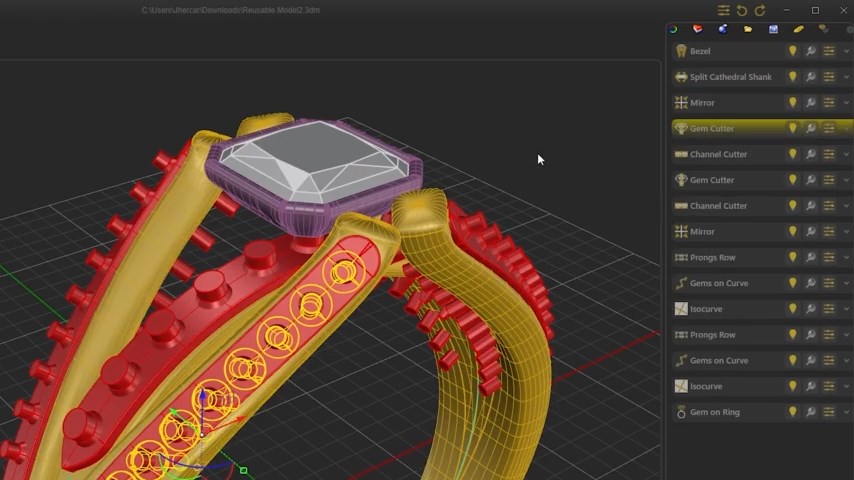Click the magnifier on Gem on Ring row
This screenshot has height=480, width=854.
(x=811, y=412)
